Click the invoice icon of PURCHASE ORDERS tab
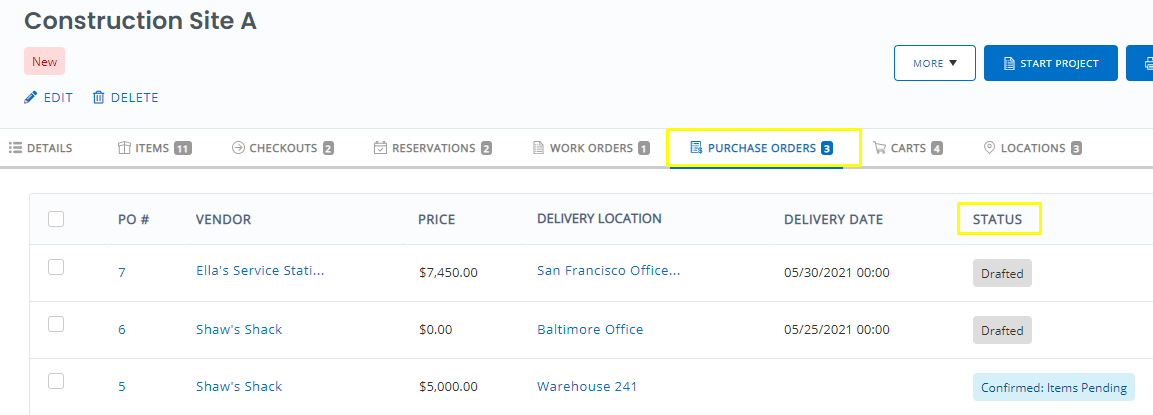Image resolution: width=1153 pixels, height=415 pixels. 696,148
